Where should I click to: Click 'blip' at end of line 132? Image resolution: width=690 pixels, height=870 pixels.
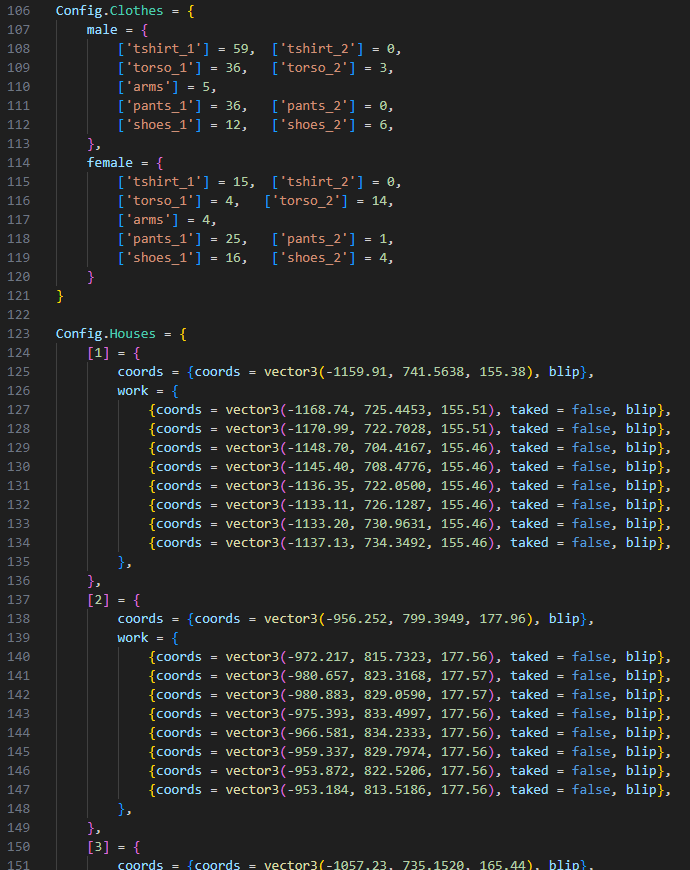point(641,505)
